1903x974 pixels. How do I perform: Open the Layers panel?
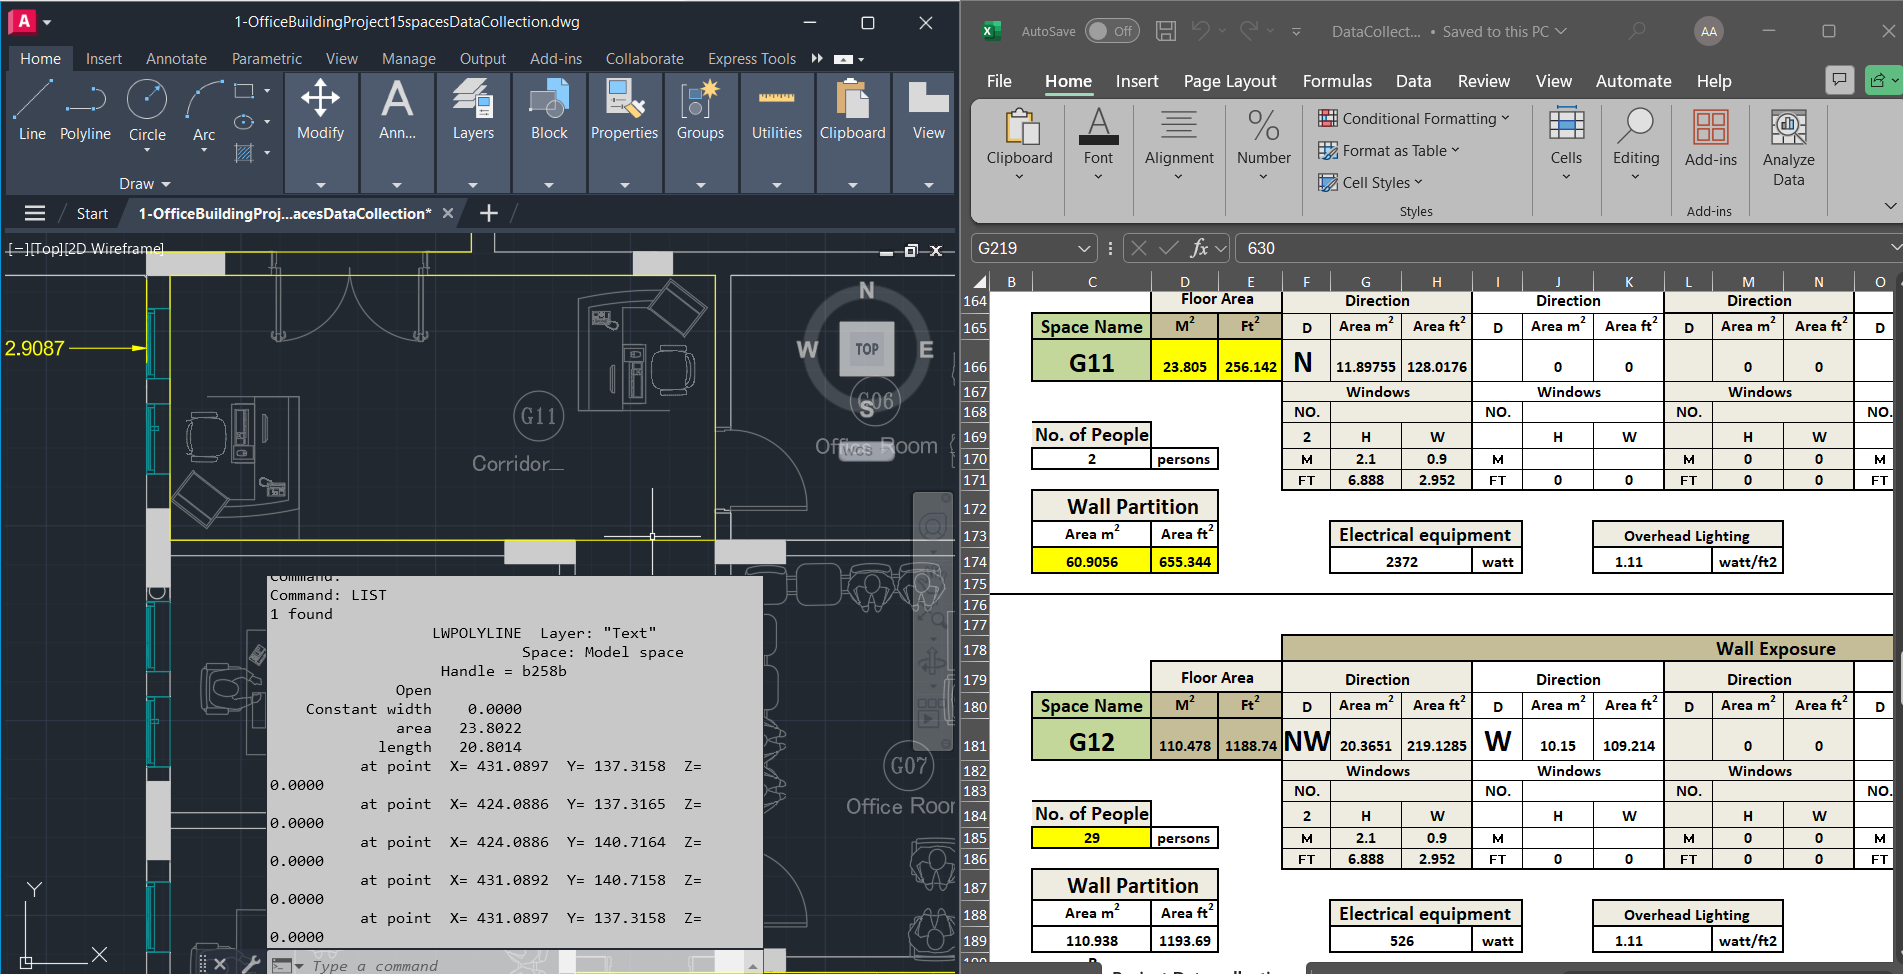[x=473, y=133]
